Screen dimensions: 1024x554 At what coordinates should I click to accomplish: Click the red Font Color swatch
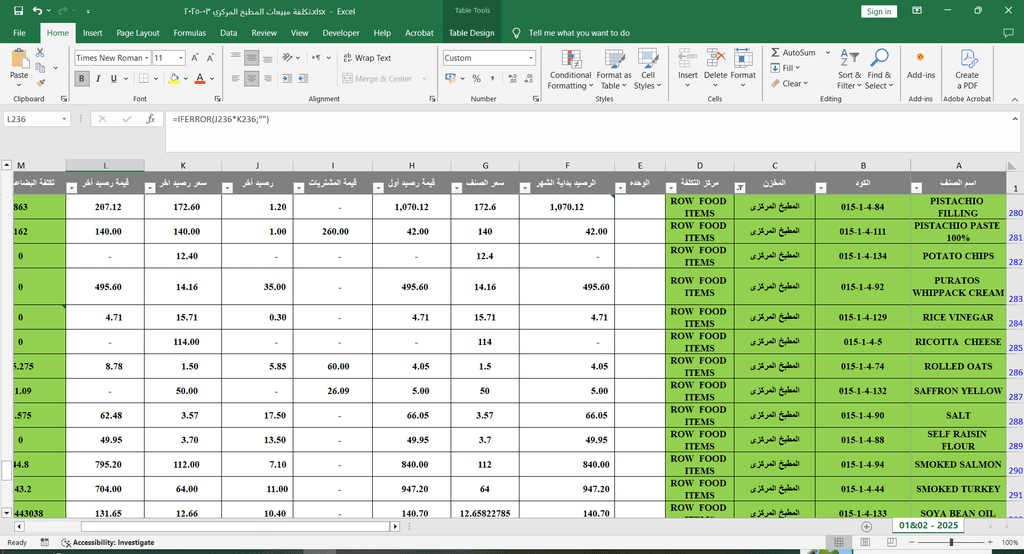tap(200, 78)
